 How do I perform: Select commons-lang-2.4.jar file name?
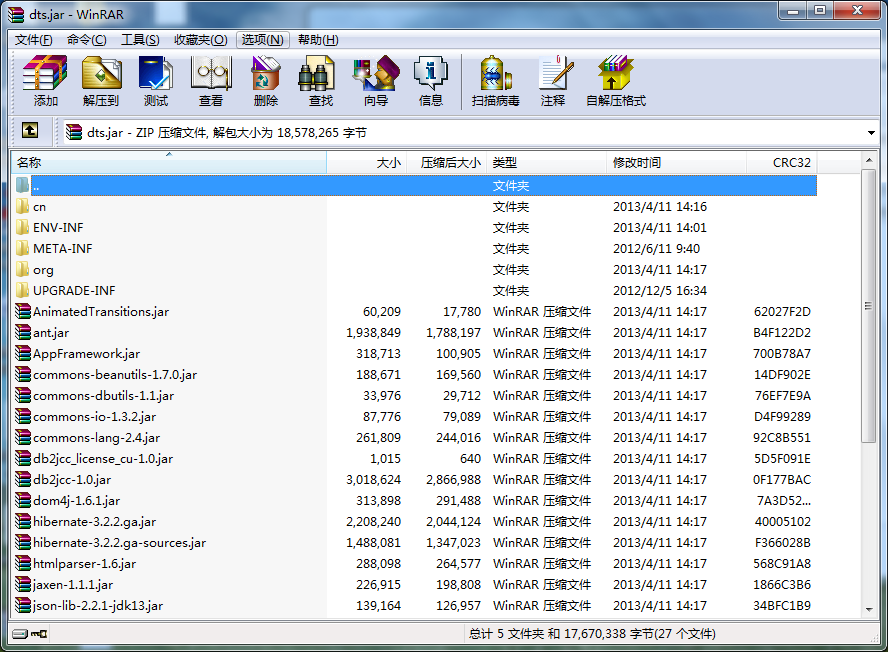[96, 437]
